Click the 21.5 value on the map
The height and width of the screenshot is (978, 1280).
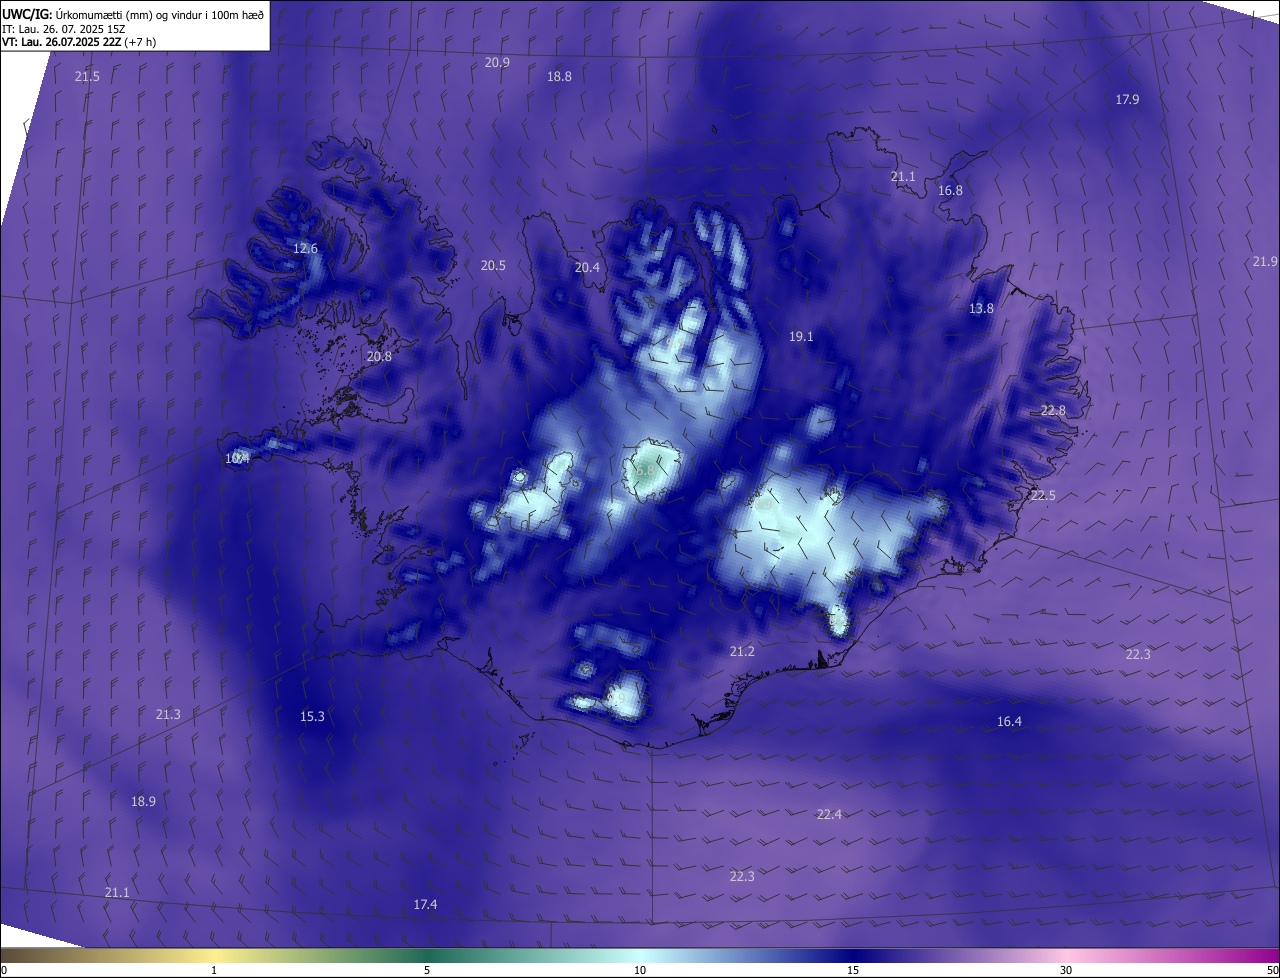[x=87, y=77]
